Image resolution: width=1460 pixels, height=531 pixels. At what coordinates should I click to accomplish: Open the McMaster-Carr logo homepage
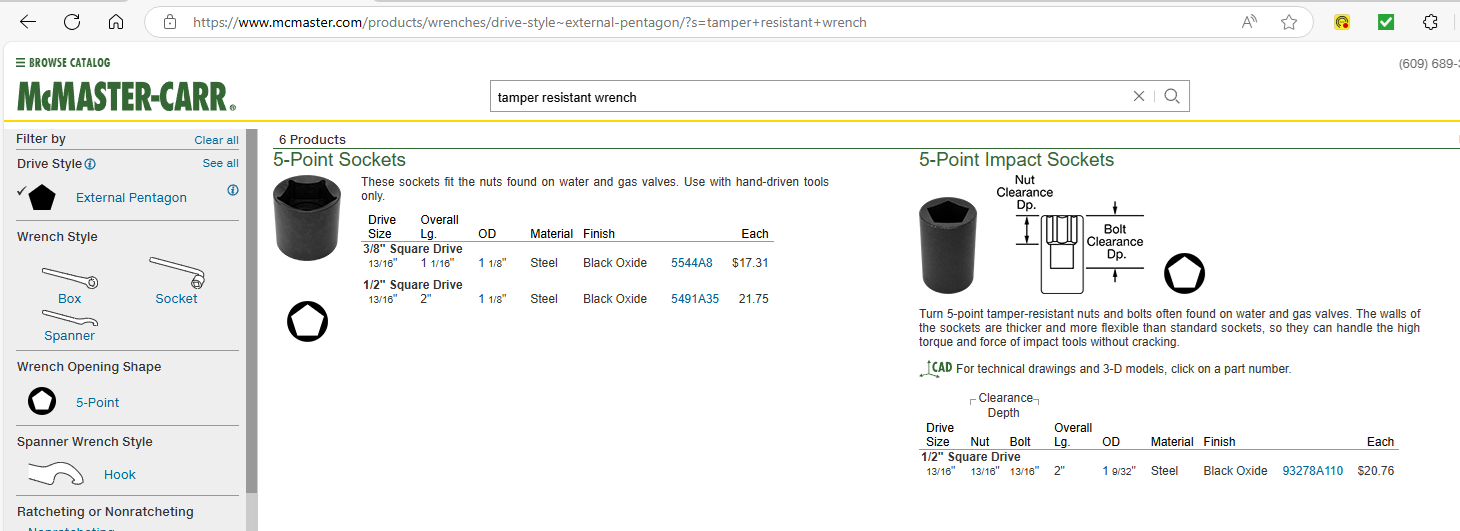pos(126,97)
